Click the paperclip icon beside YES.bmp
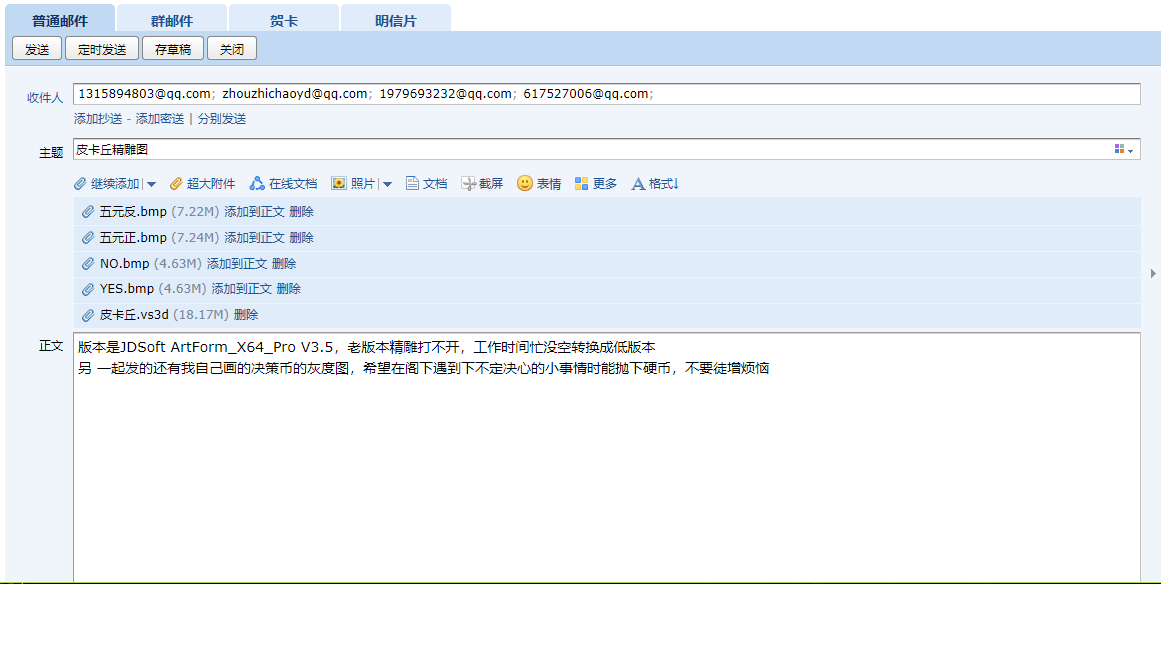1161x648 pixels. click(x=87, y=289)
